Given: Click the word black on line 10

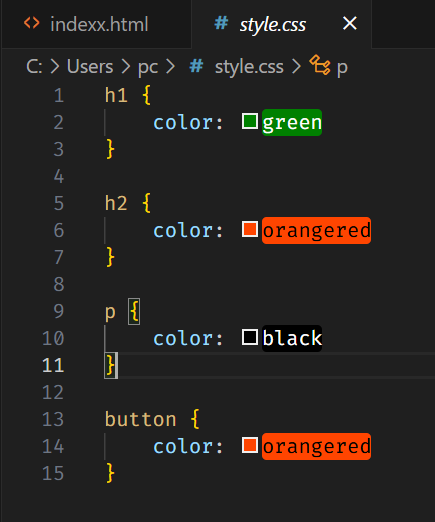Looking at the screenshot, I should (292, 339).
